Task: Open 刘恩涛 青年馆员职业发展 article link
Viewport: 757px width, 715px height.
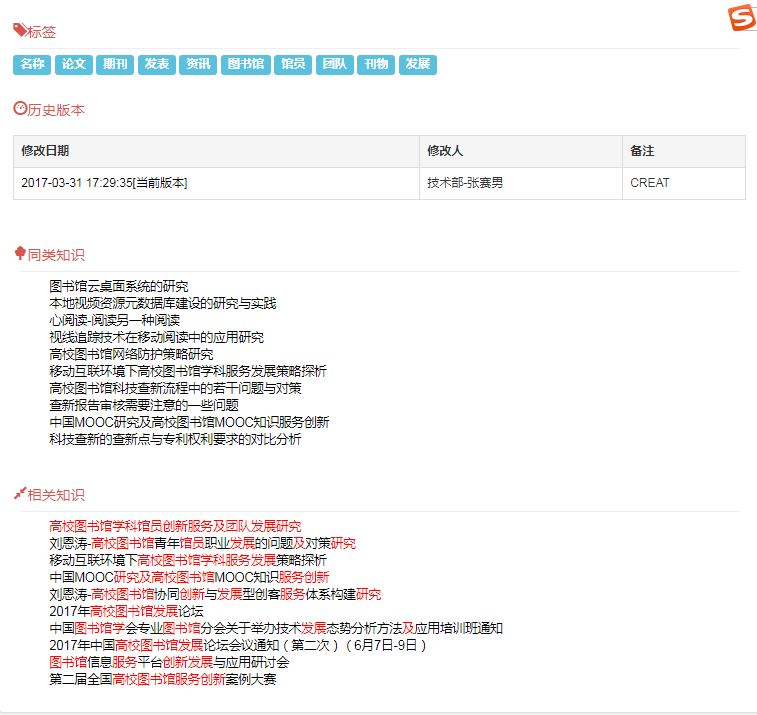Action: (x=203, y=544)
